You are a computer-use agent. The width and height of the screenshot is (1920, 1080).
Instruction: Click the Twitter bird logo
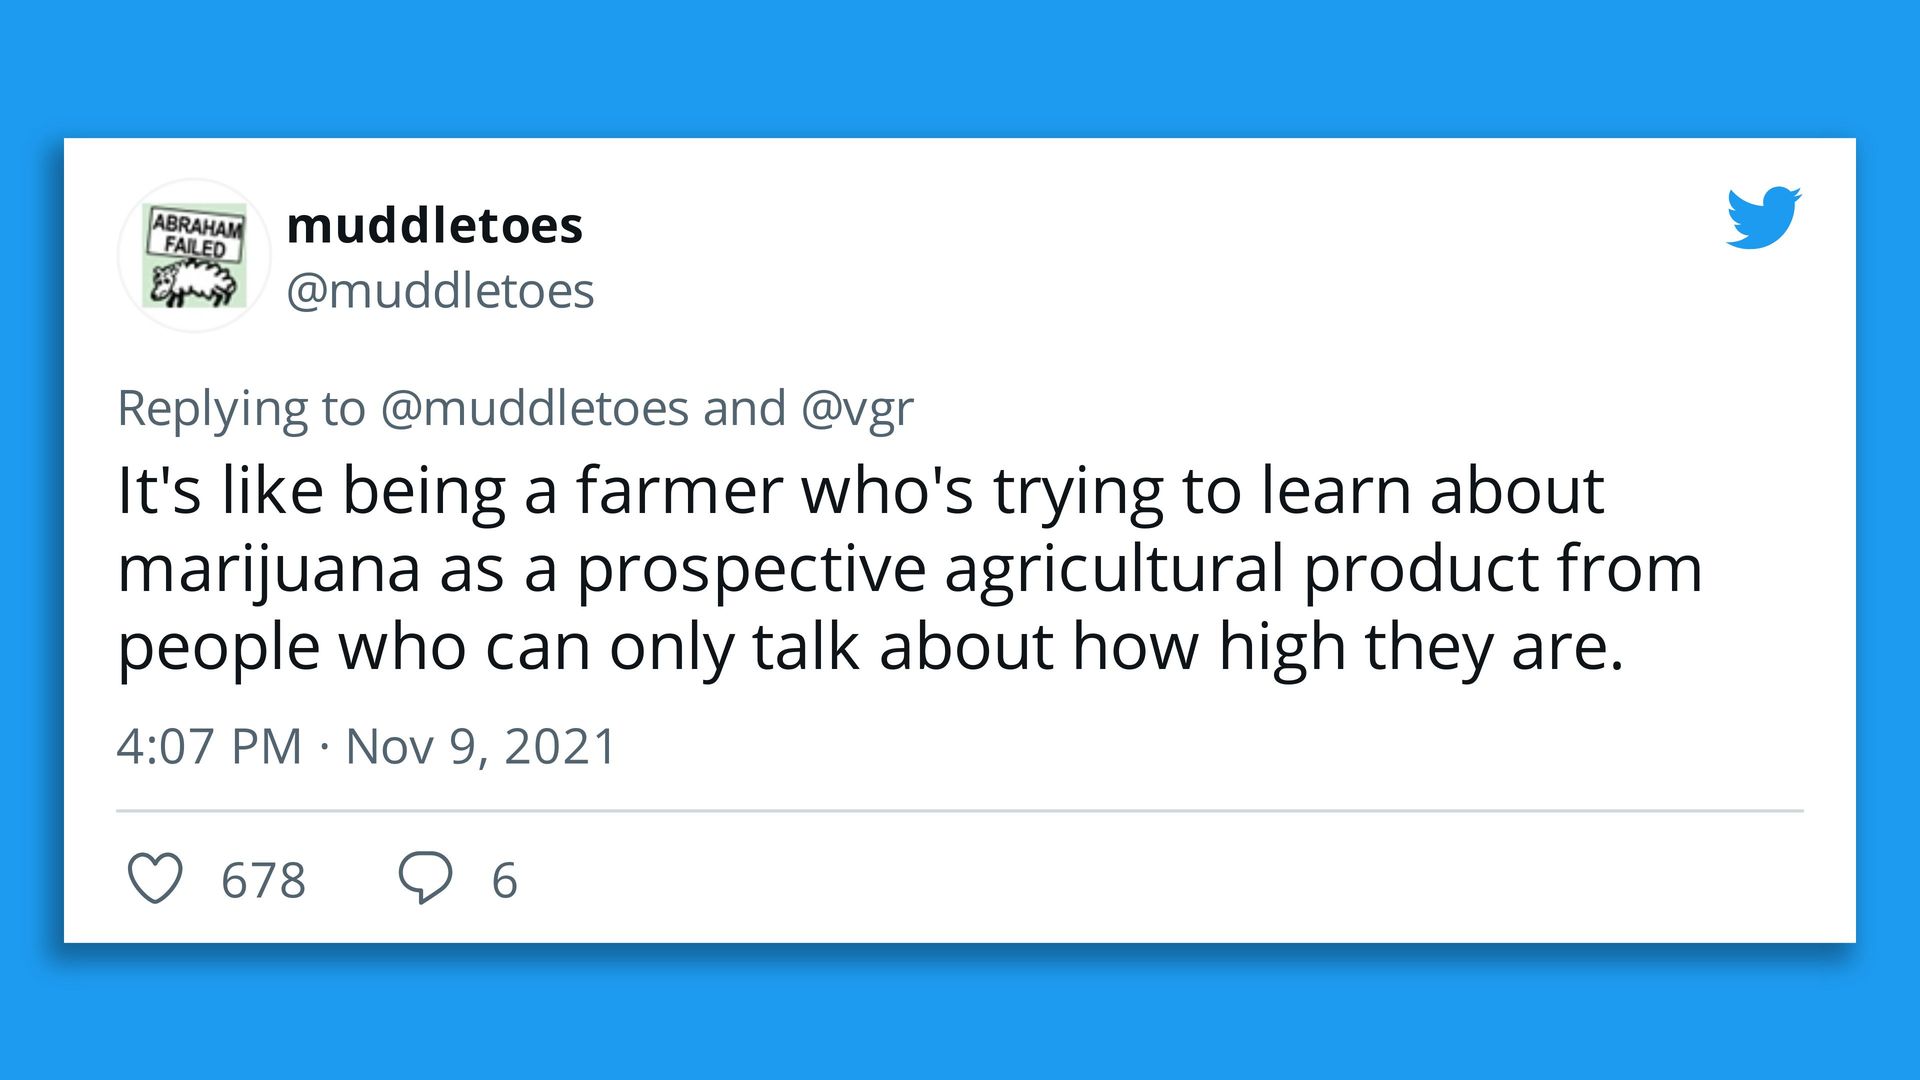(x=1763, y=217)
